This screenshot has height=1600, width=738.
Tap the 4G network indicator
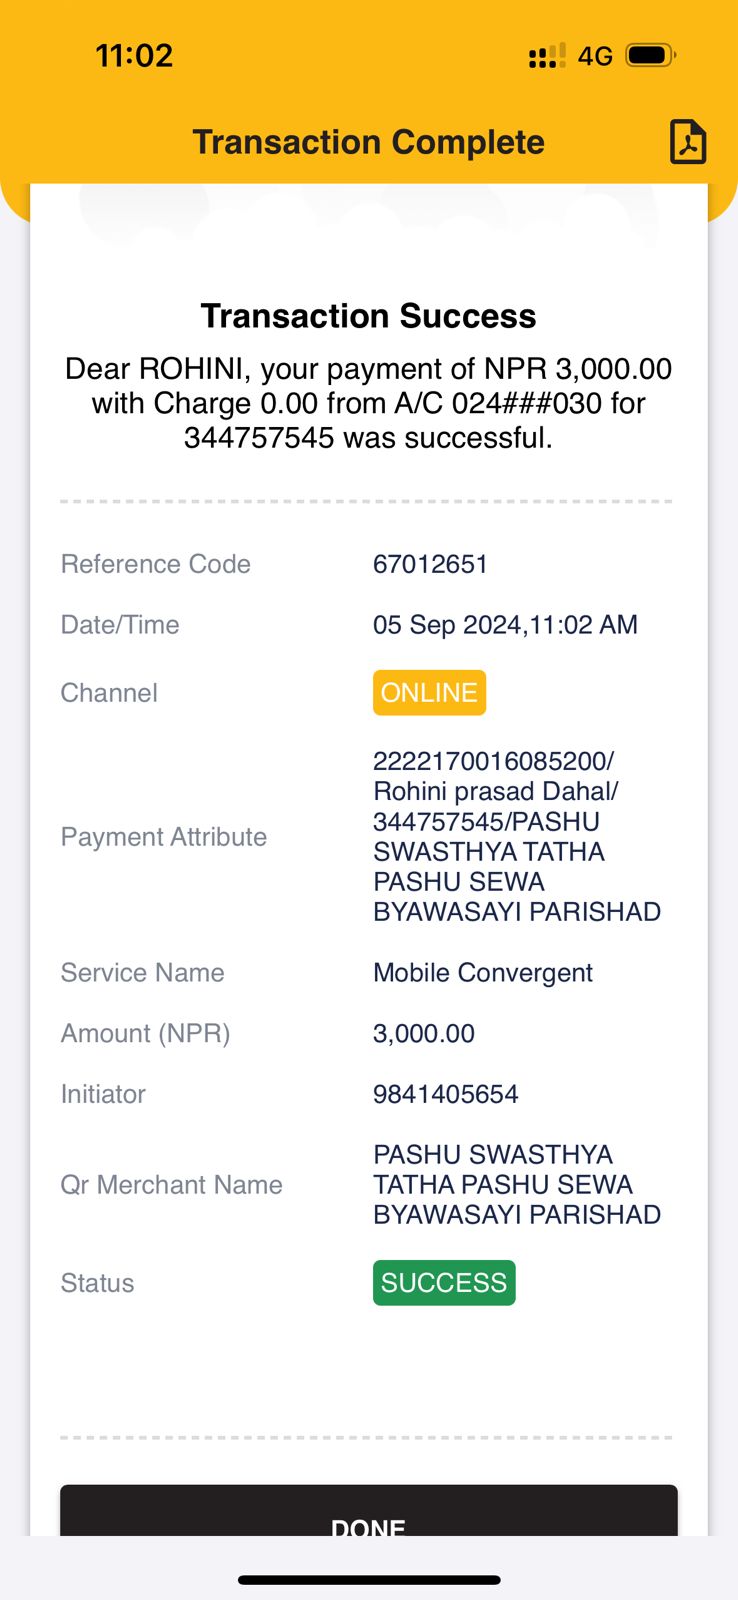[x=595, y=56]
